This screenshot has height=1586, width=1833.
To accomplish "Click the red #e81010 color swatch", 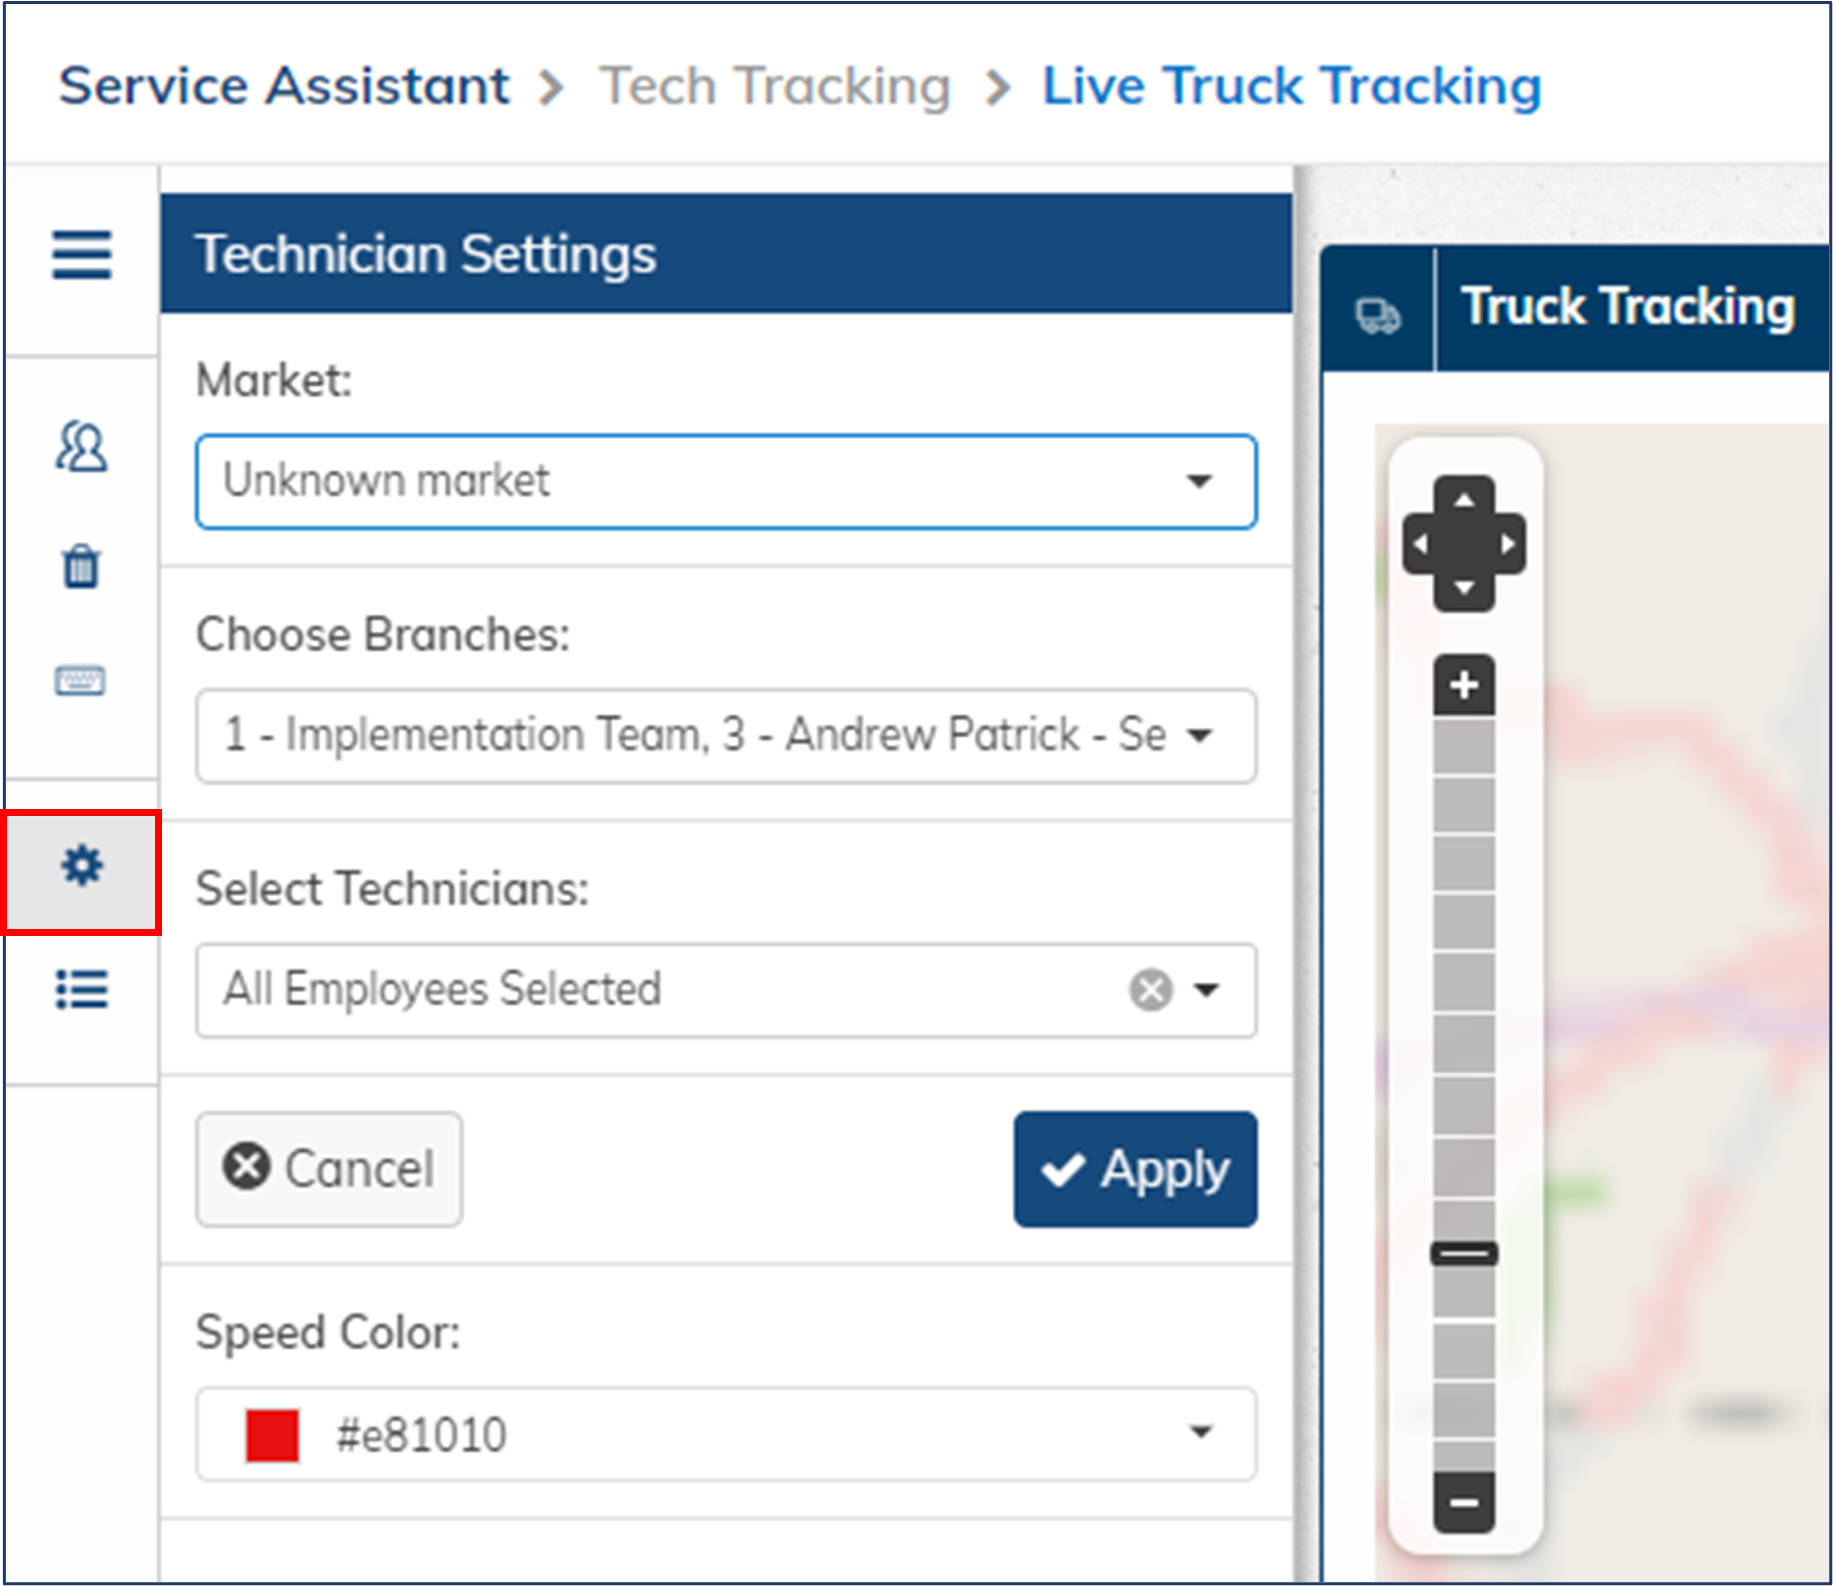I will (x=272, y=1434).
